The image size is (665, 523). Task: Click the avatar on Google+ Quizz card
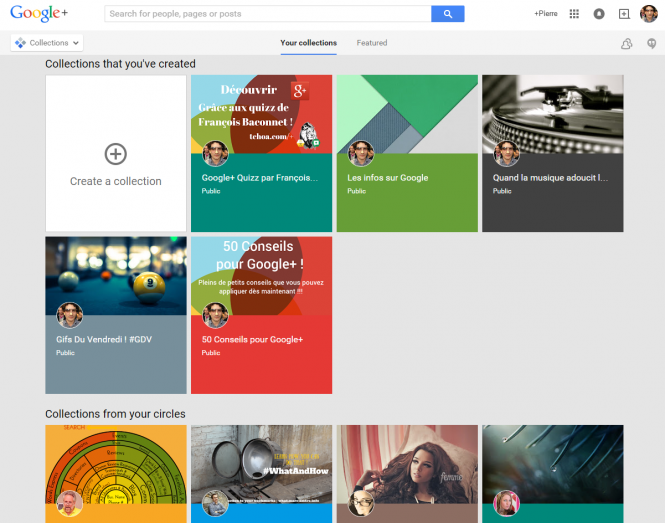pyautogui.click(x=215, y=154)
